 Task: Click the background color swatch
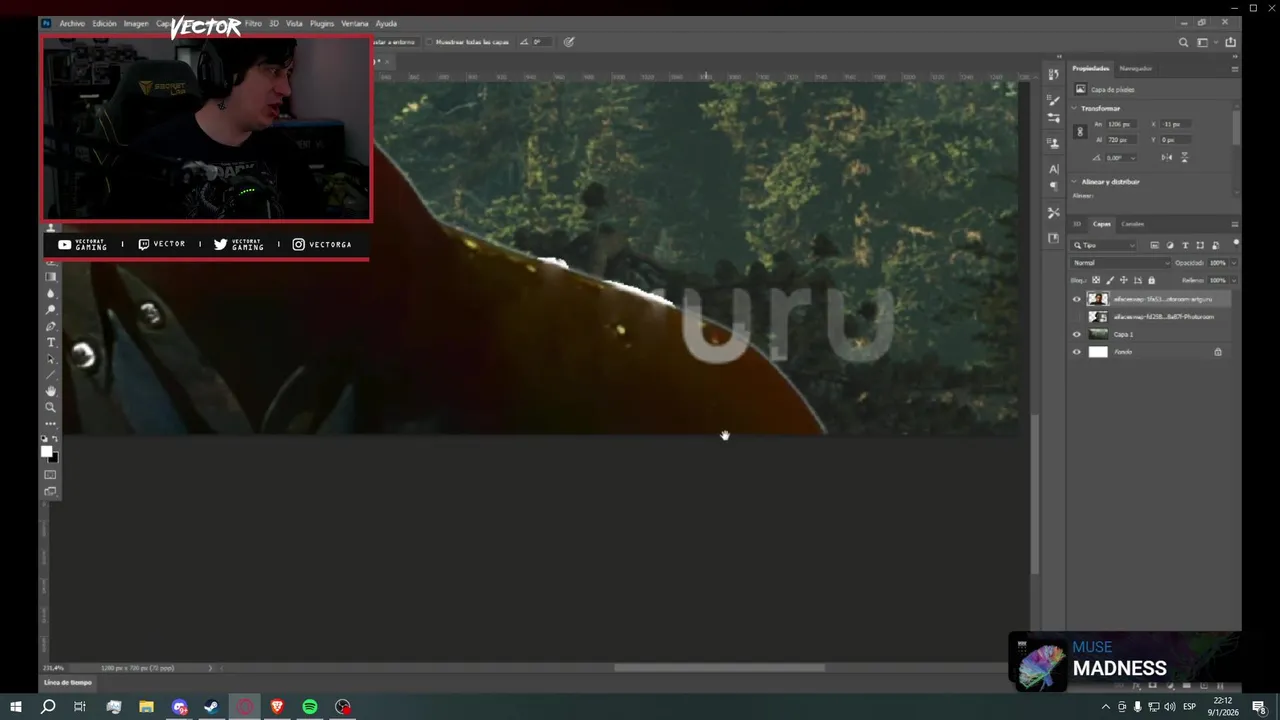[x=54, y=458]
